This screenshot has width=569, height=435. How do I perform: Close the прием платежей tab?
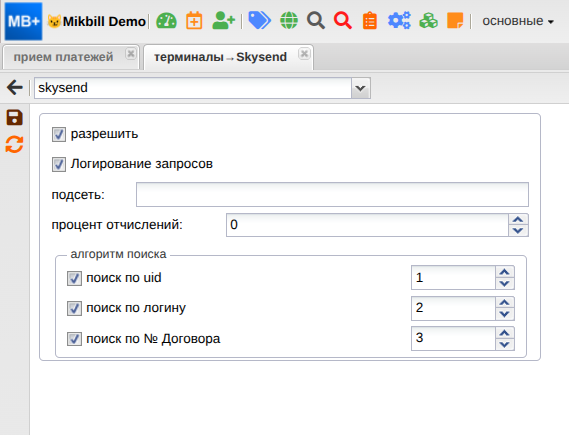coord(131,54)
